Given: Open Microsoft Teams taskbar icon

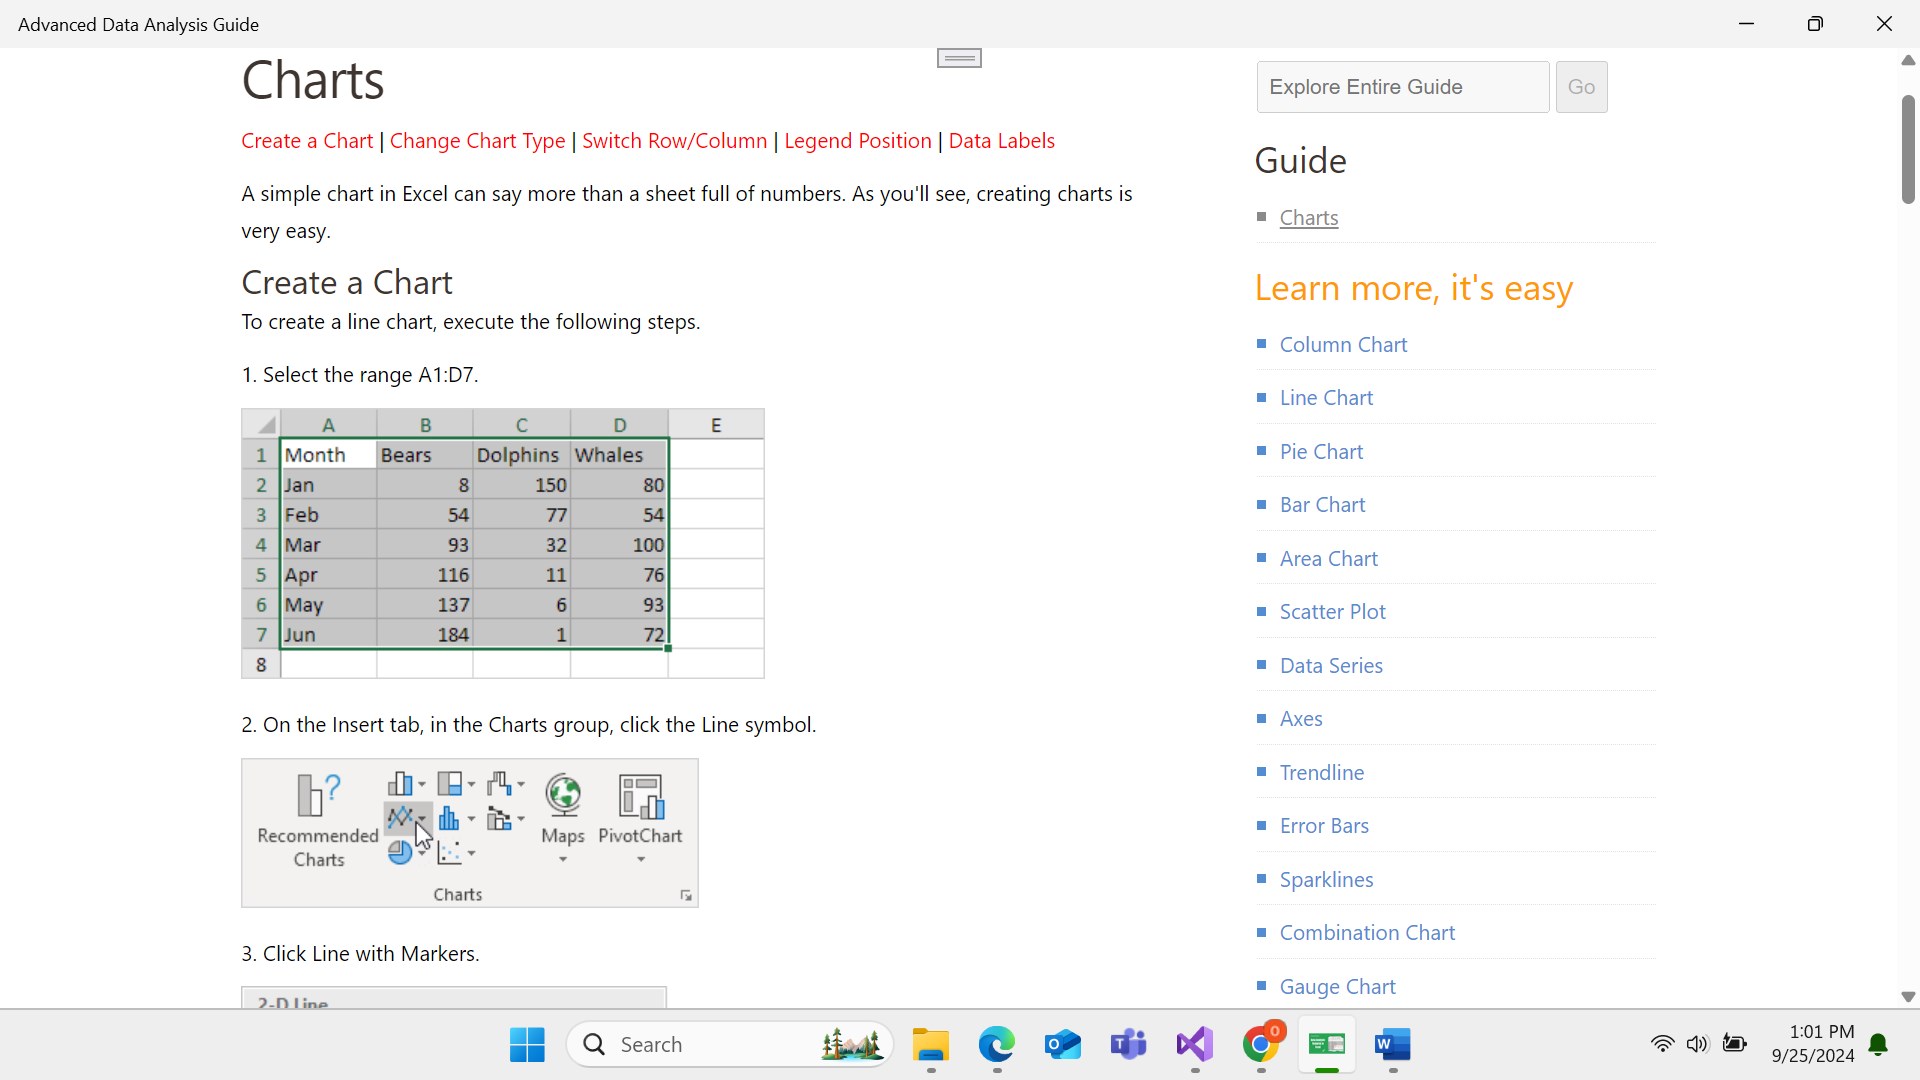Looking at the screenshot, I should (1128, 1045).
